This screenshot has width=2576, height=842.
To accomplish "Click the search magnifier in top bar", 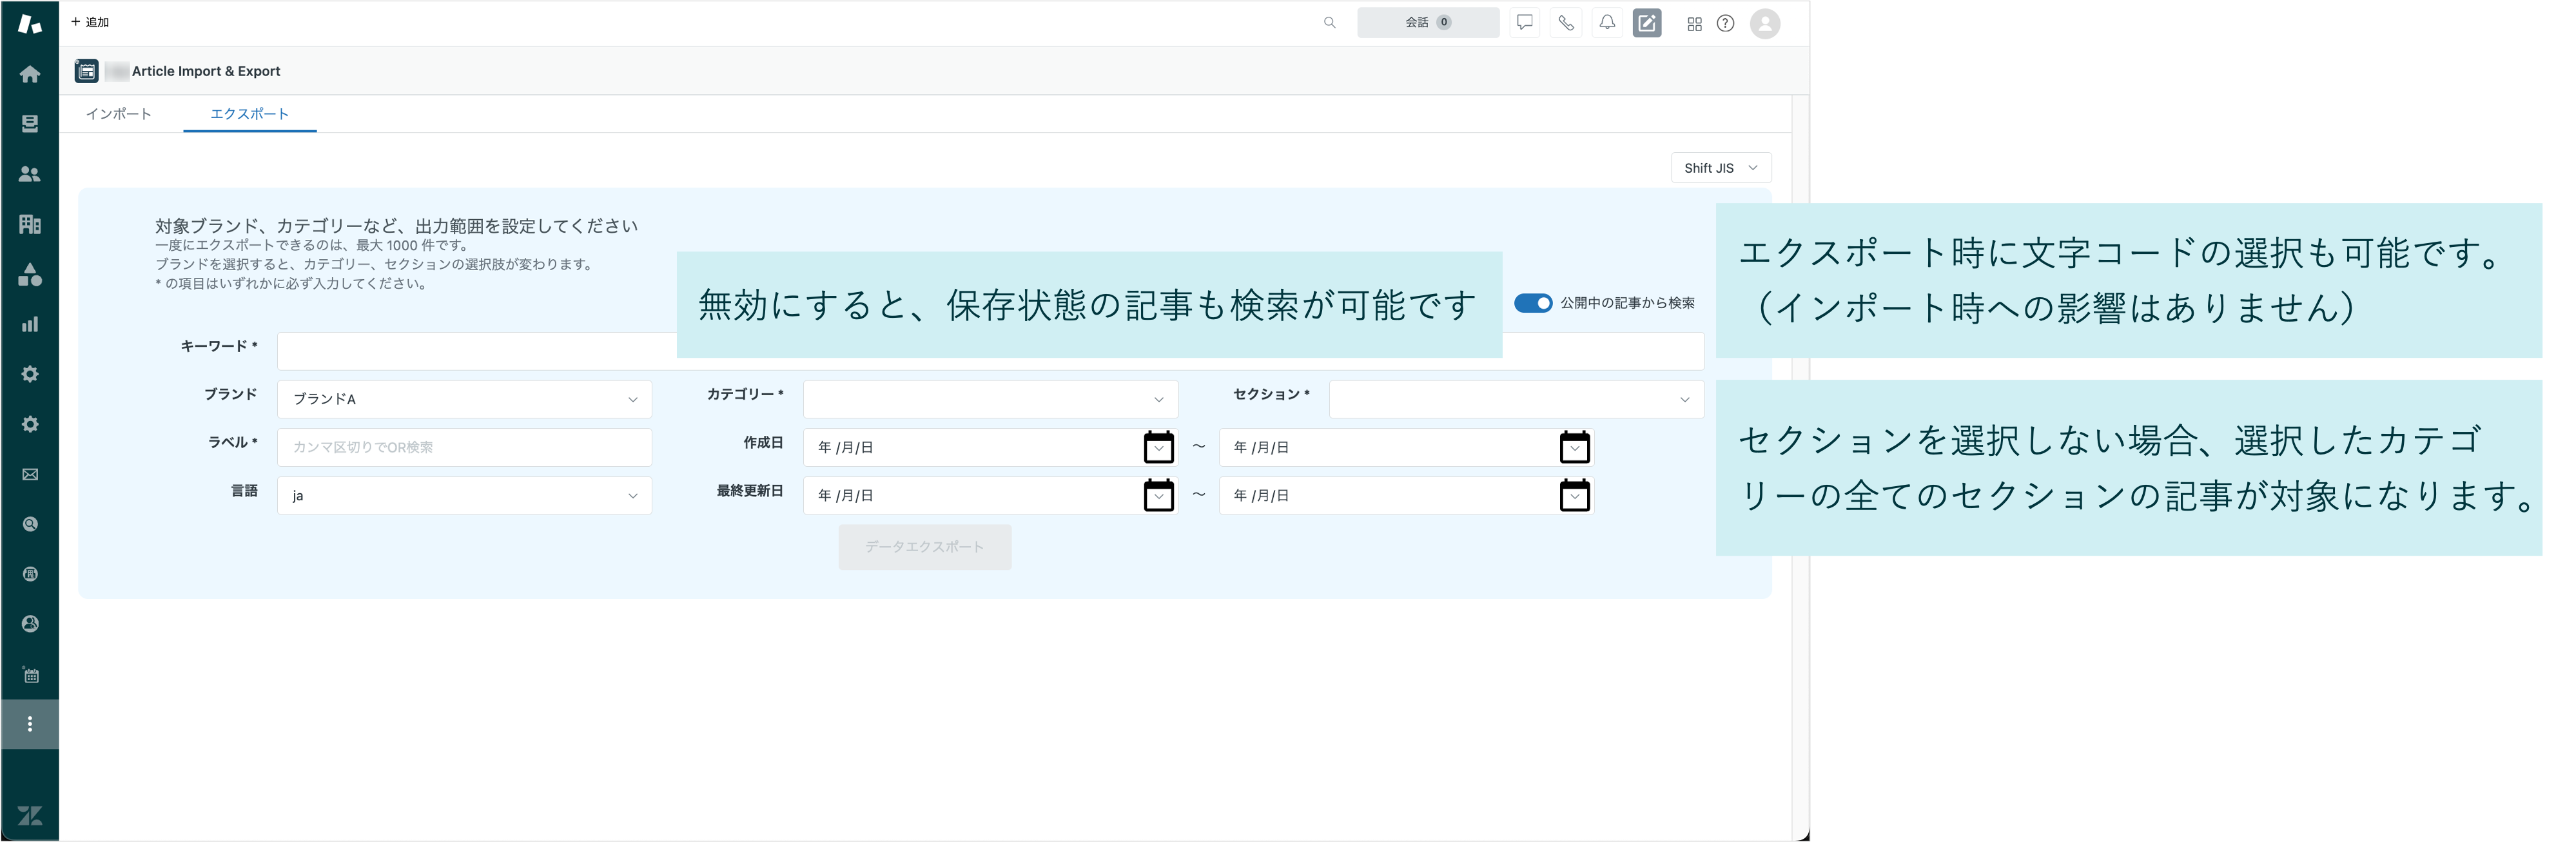I will [x=1329, y=22].
